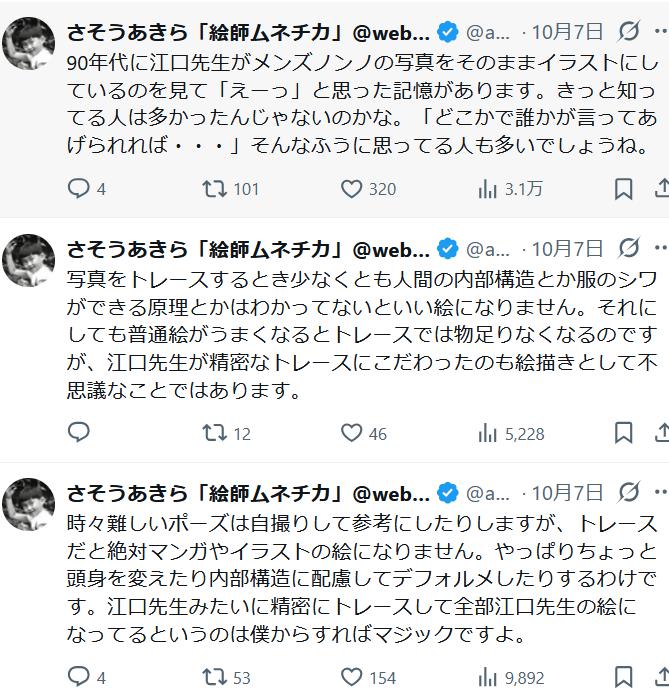
Task: Bookmark the first tweet
Action: (x=623, y=188)
